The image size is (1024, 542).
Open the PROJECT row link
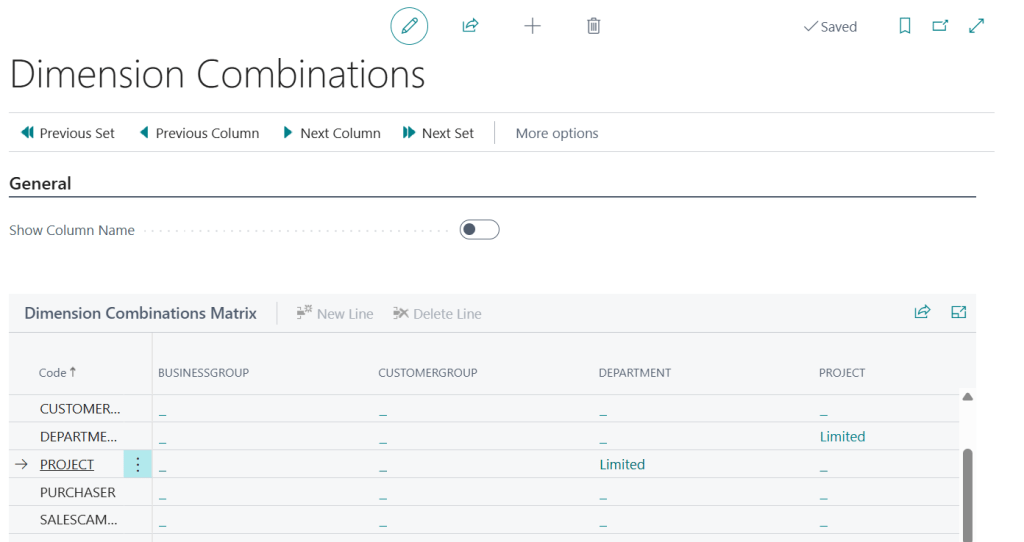coord(67,464)
